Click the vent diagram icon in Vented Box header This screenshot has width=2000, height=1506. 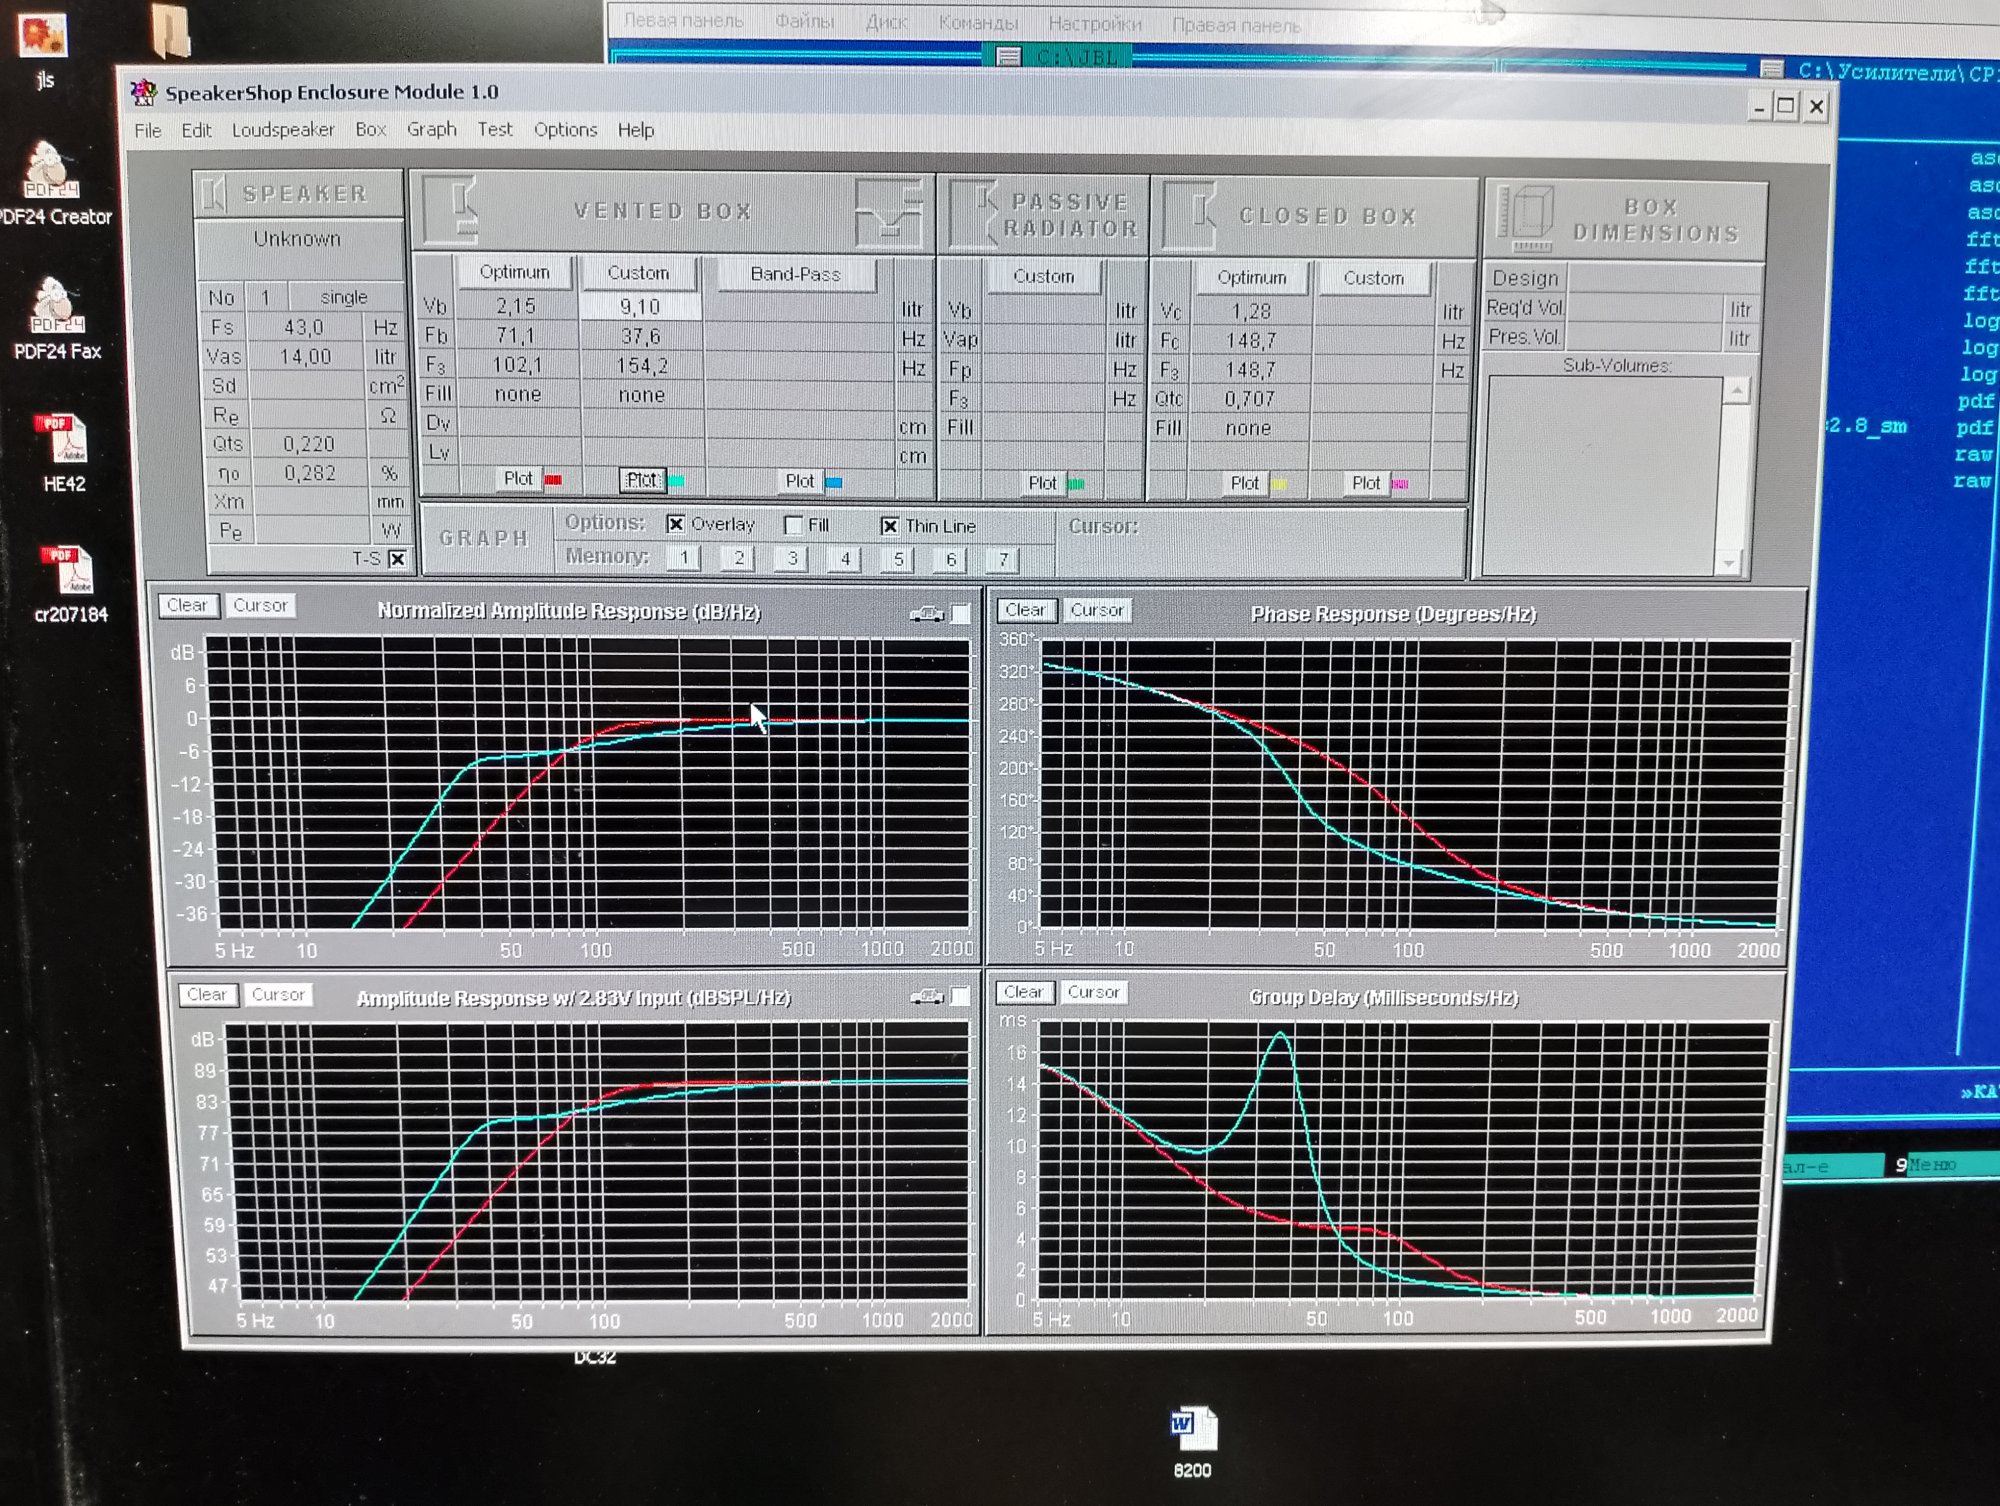pos(888,213)
